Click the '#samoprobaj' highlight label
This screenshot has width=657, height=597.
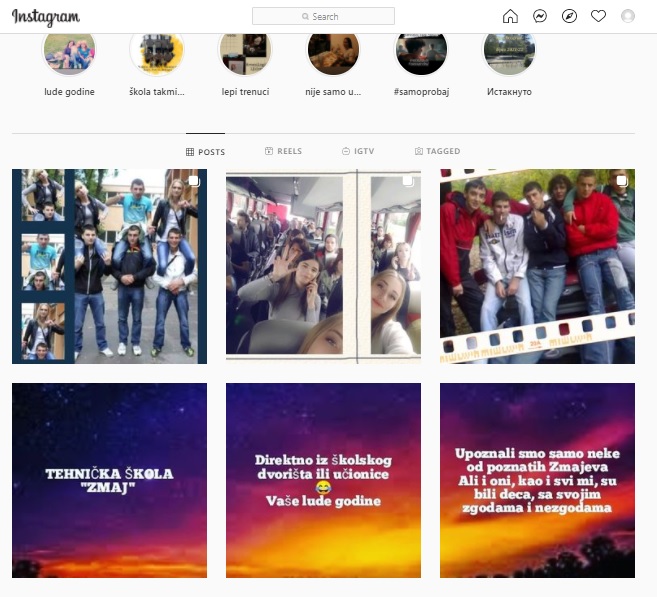coord(421,92)
